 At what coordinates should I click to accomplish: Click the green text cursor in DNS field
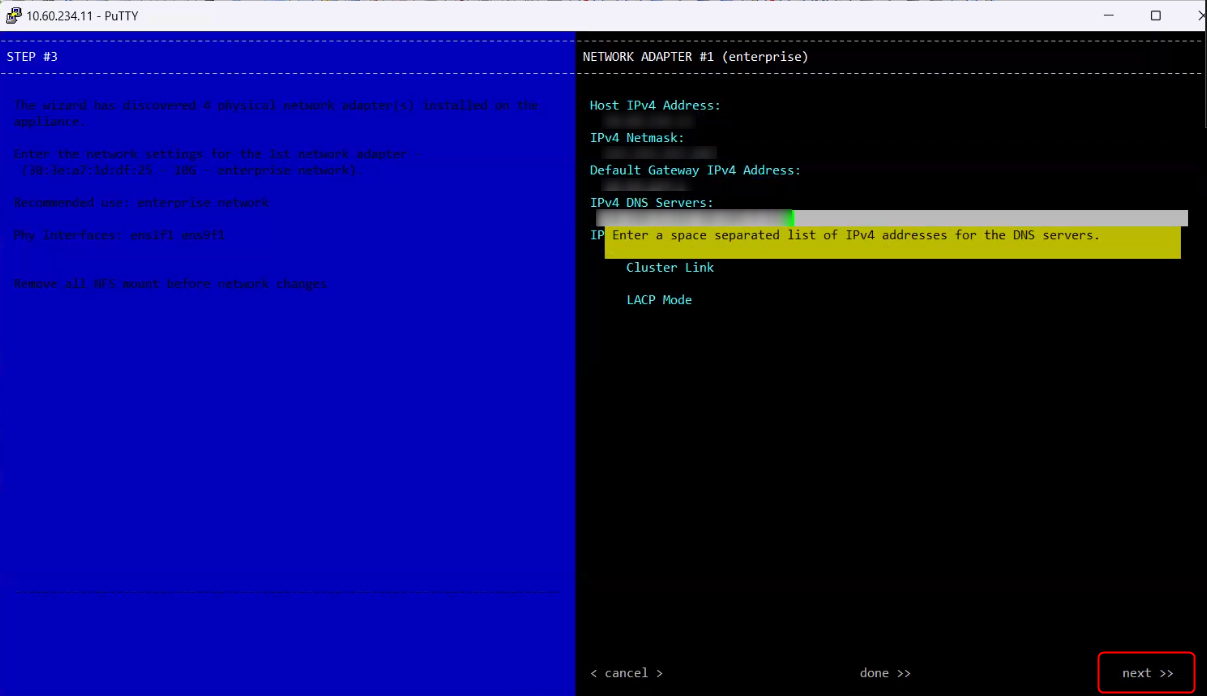tap(790, 218)
